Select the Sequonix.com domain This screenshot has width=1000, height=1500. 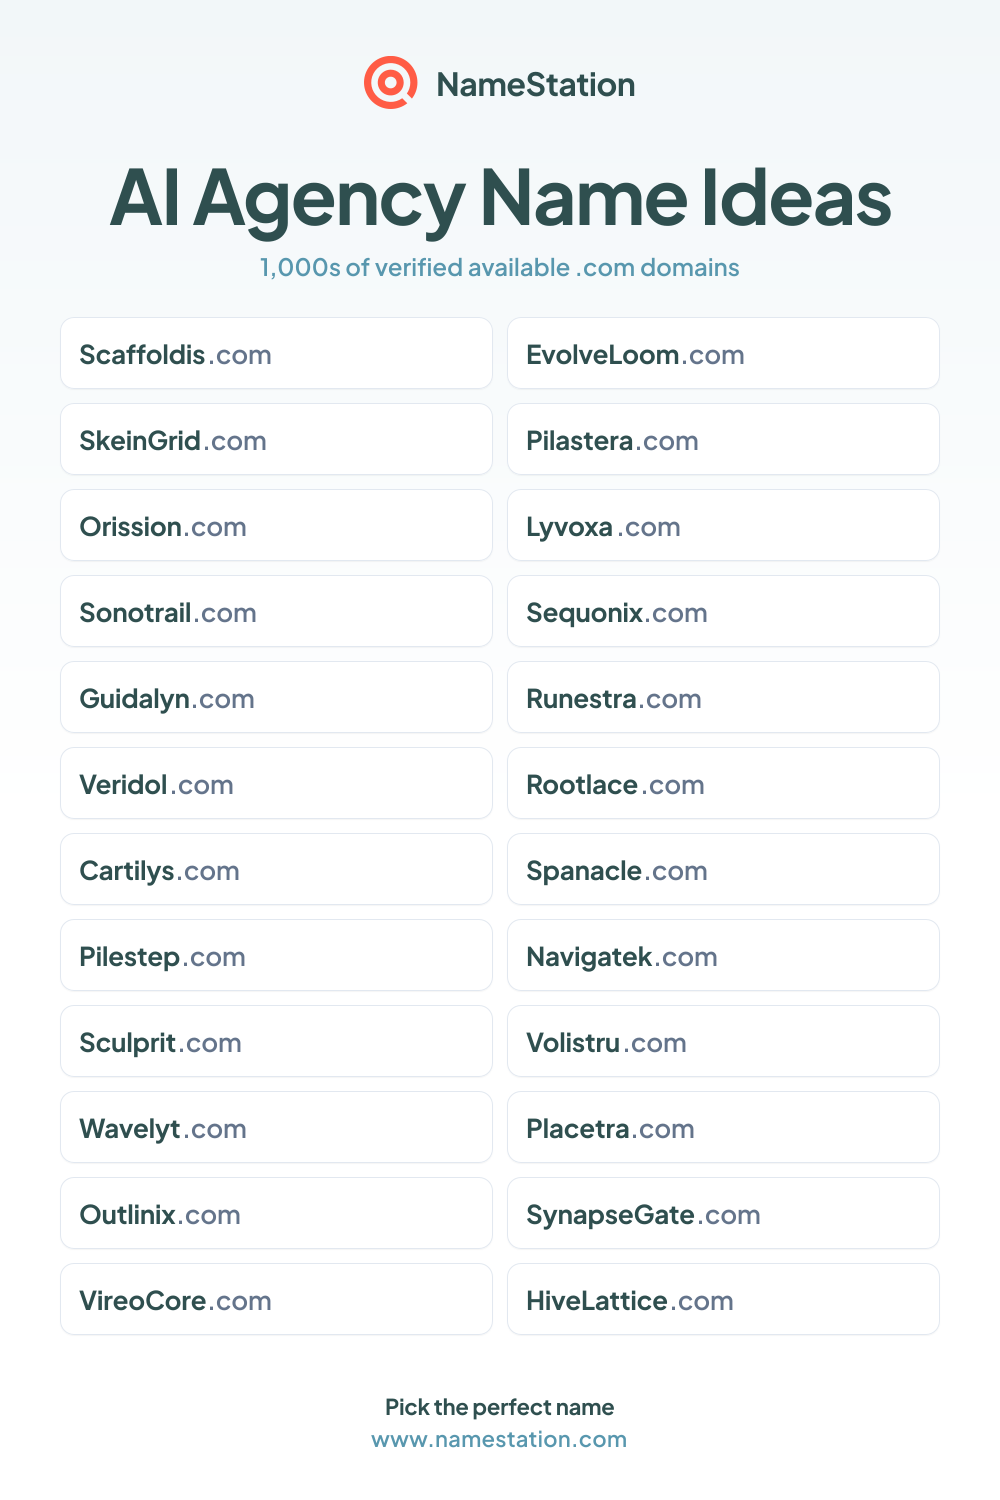(x=723, y=611)
